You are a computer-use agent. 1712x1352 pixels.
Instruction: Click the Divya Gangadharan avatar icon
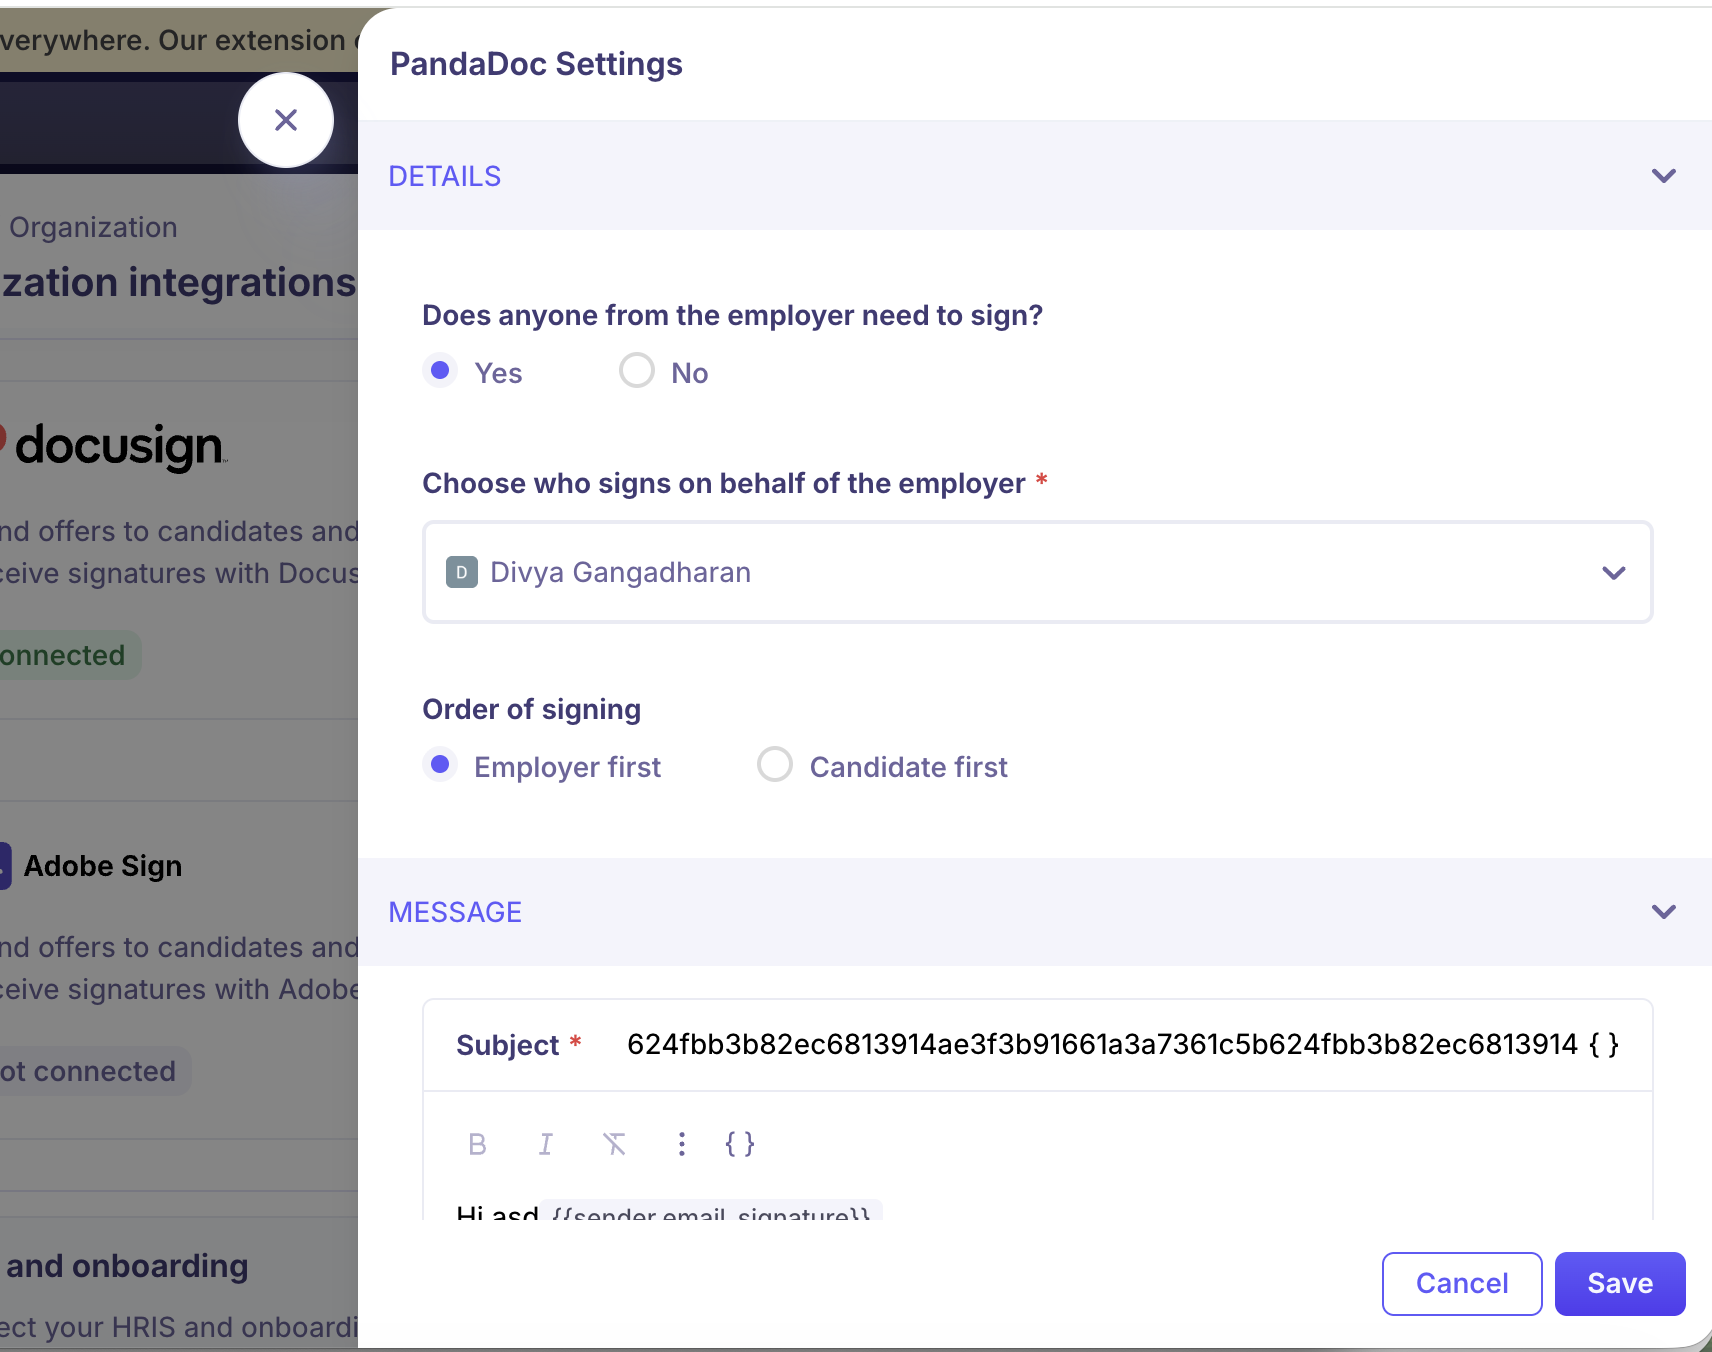(461, 573)
